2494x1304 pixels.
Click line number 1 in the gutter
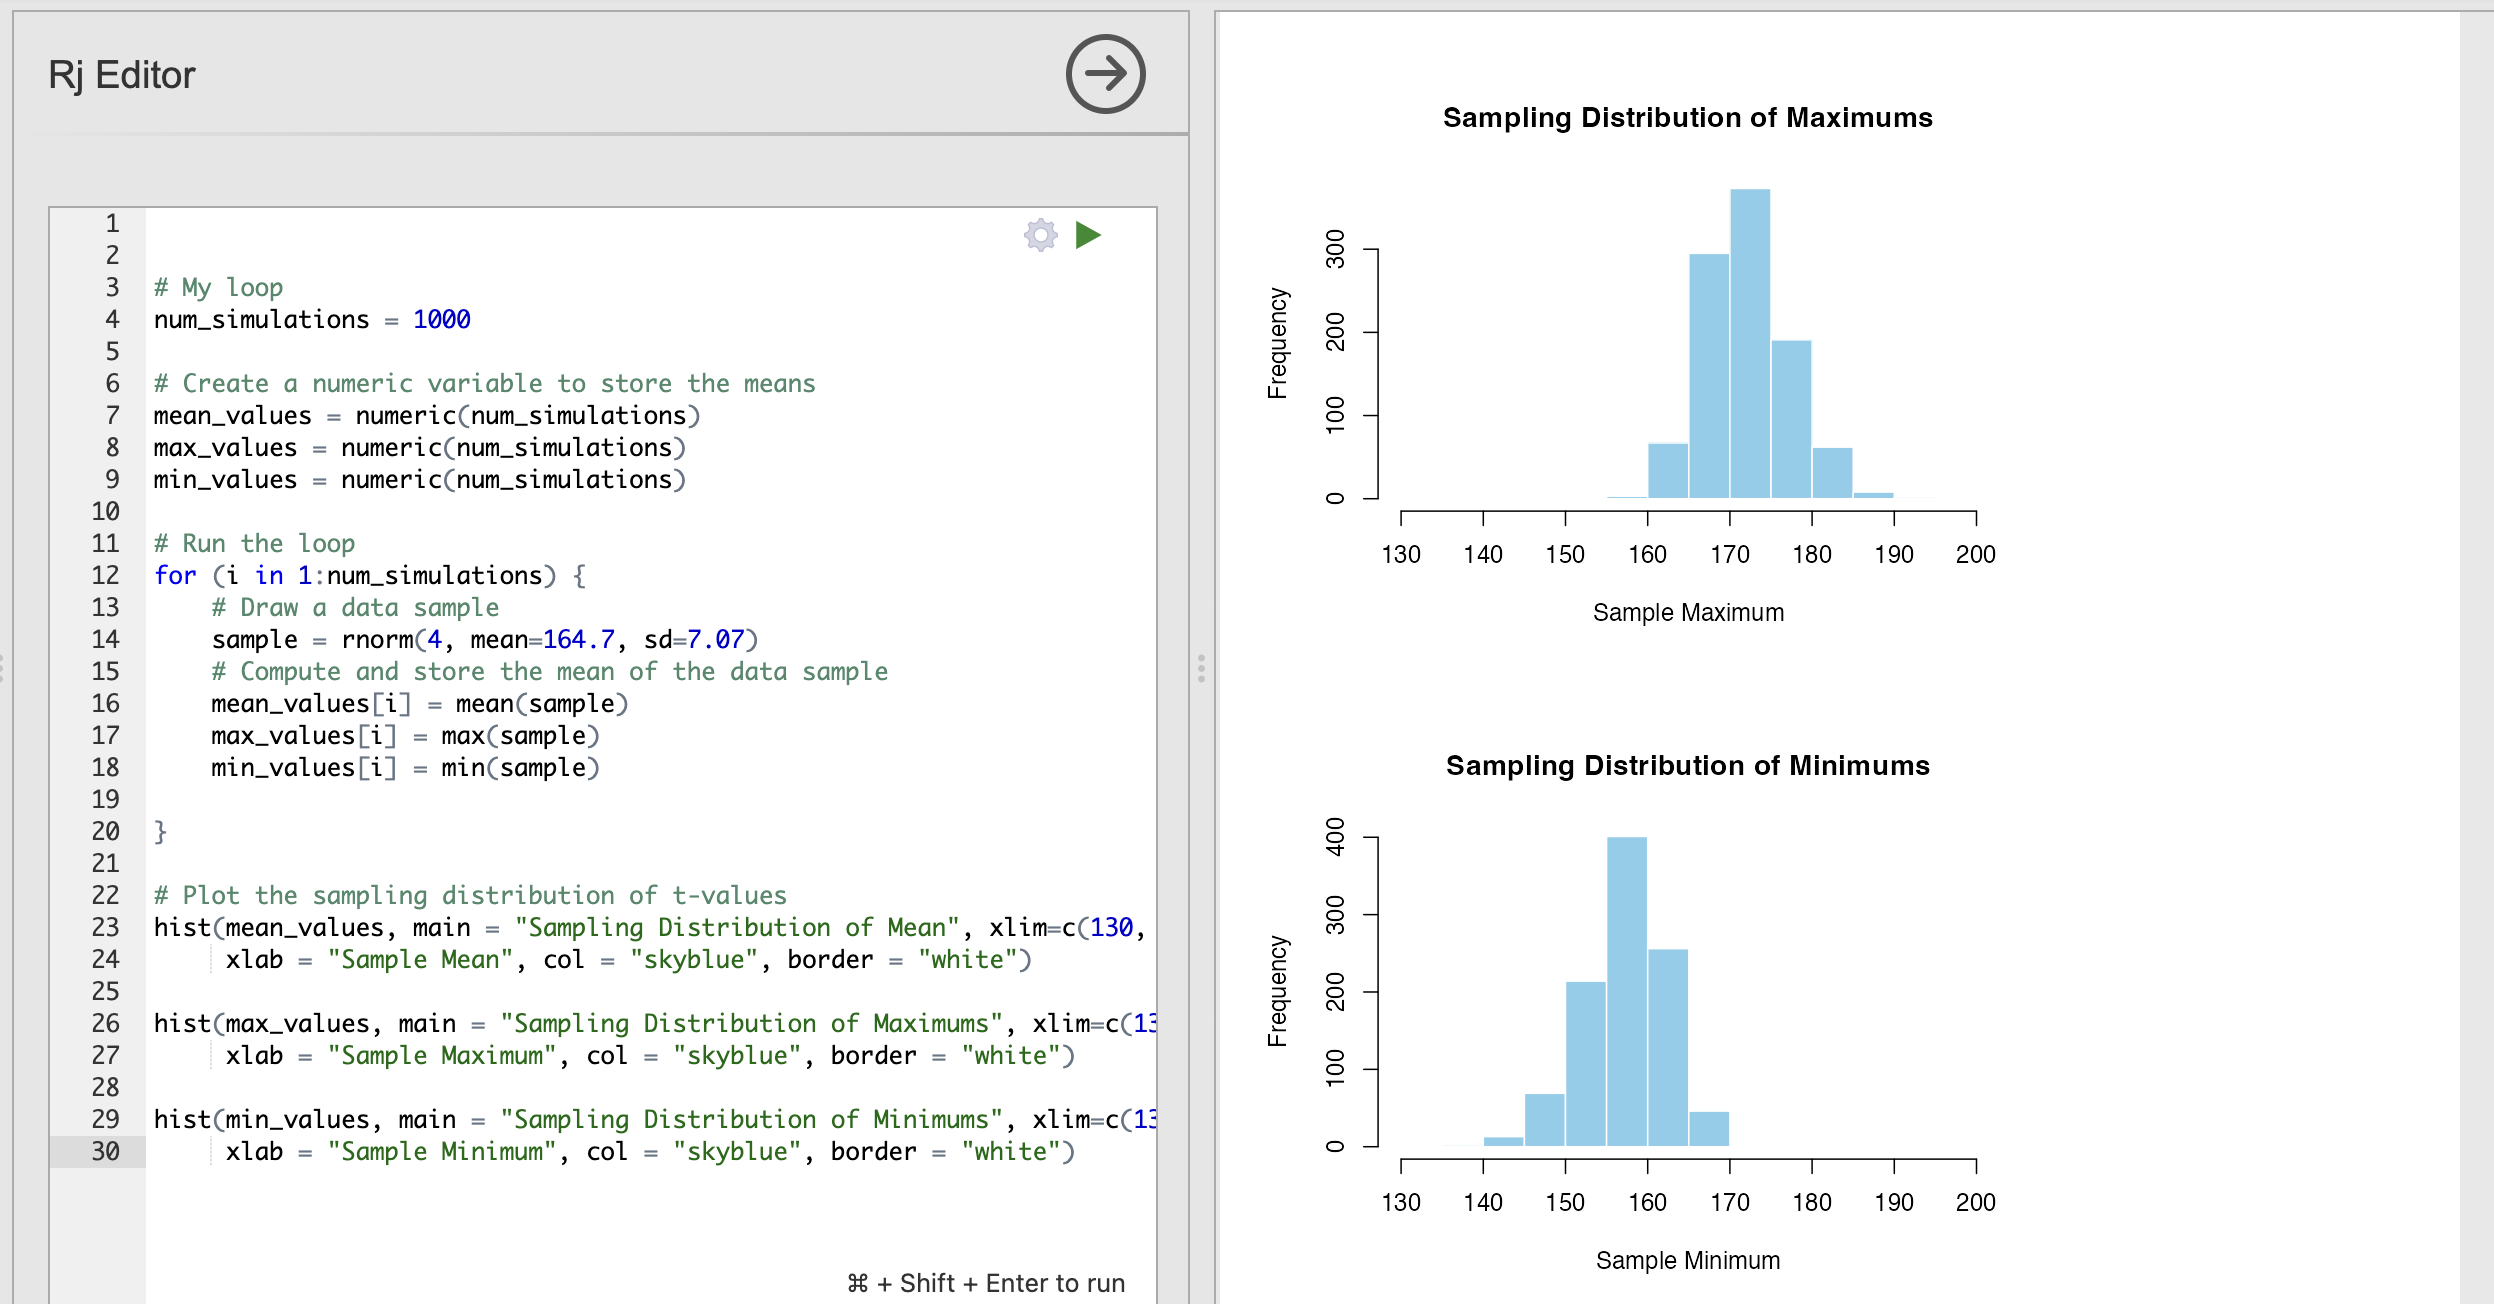[x=112, y=223]
